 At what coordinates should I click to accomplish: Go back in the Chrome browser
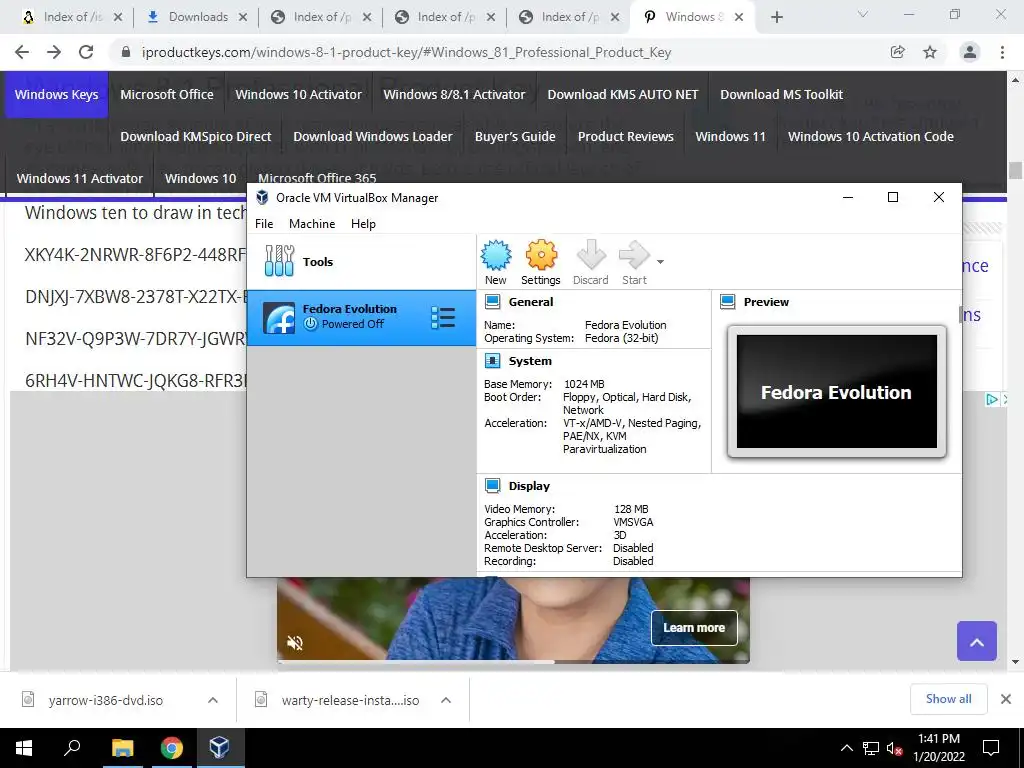point(22,52)
